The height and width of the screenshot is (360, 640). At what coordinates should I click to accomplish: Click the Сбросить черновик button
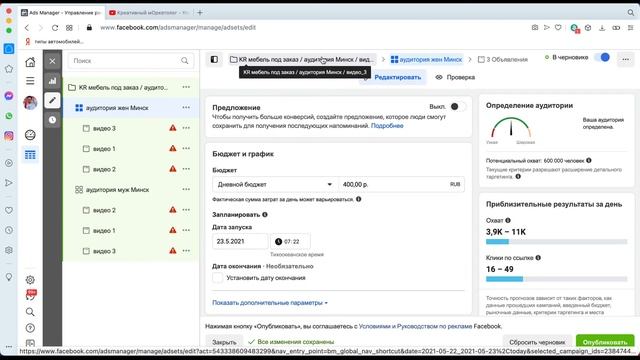[x=537, y=342]
